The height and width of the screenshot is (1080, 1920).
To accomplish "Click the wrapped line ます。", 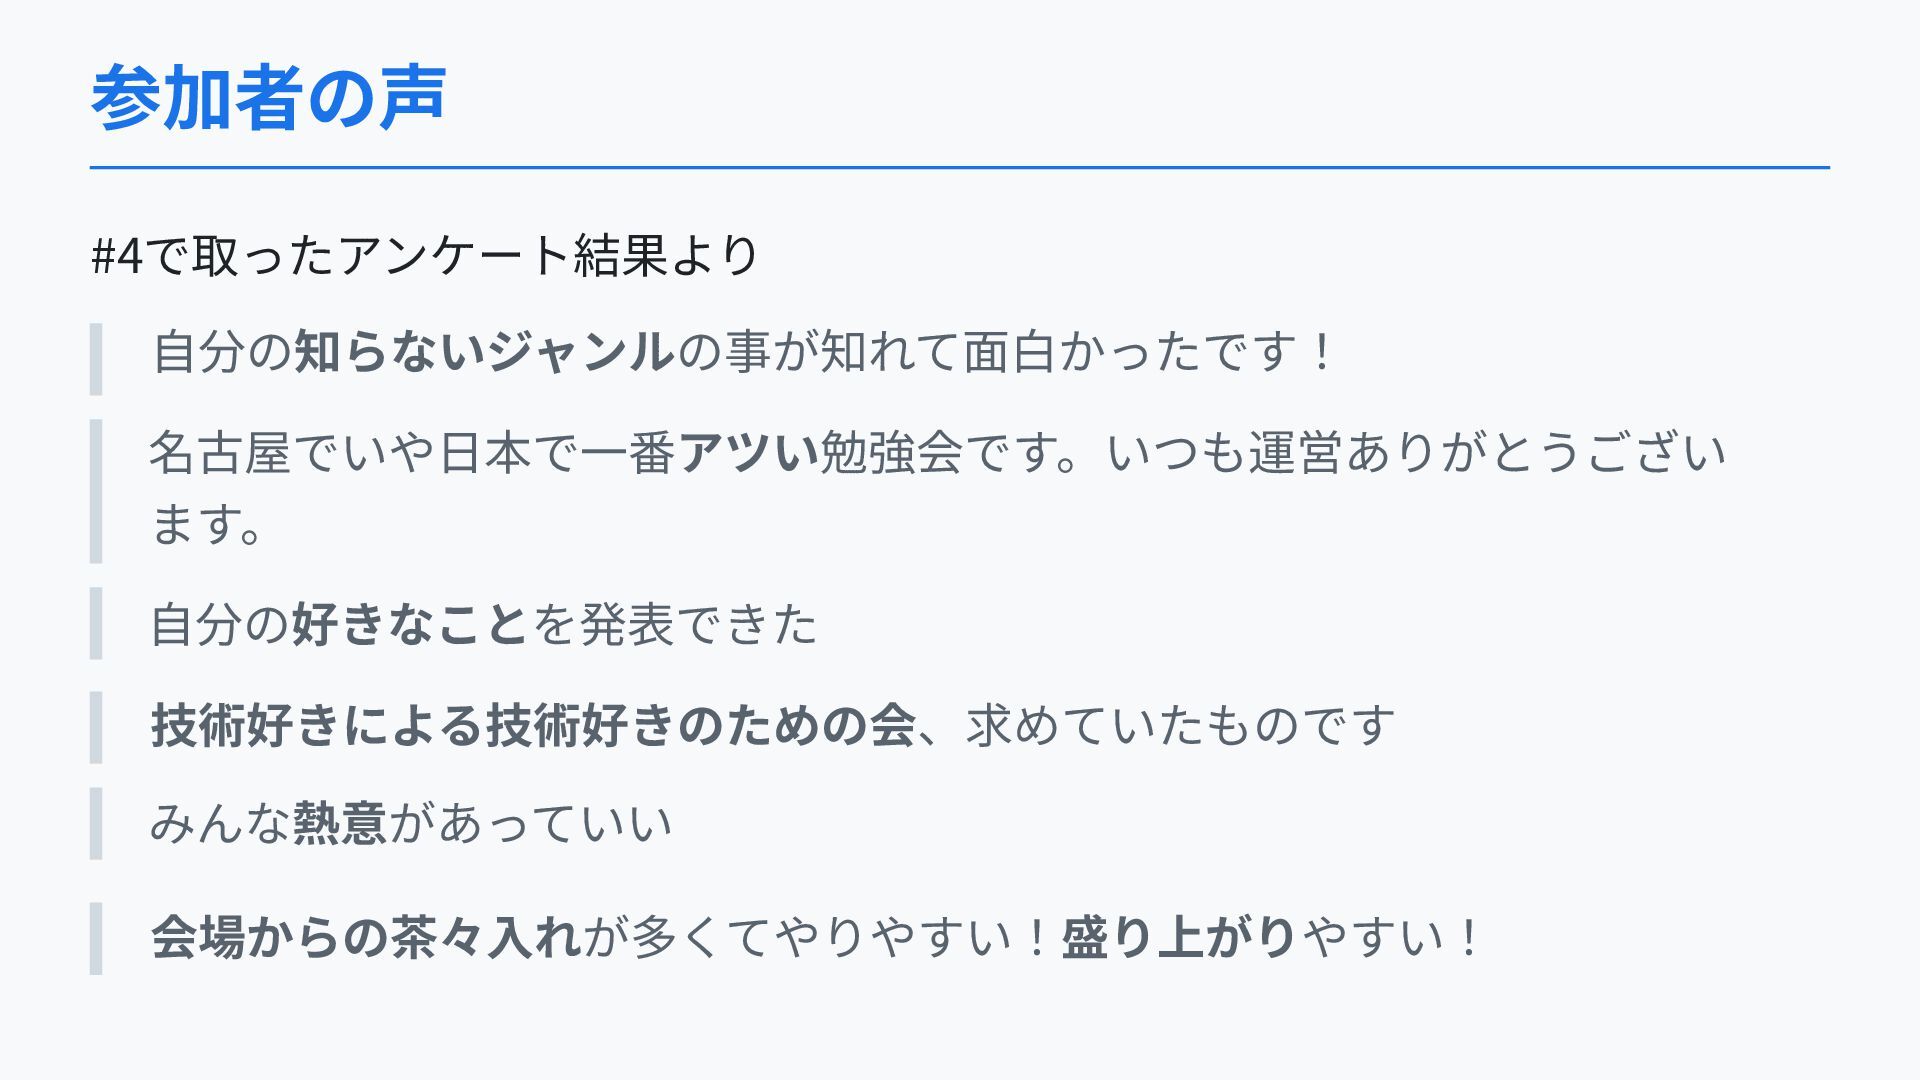I will (208, 524).
